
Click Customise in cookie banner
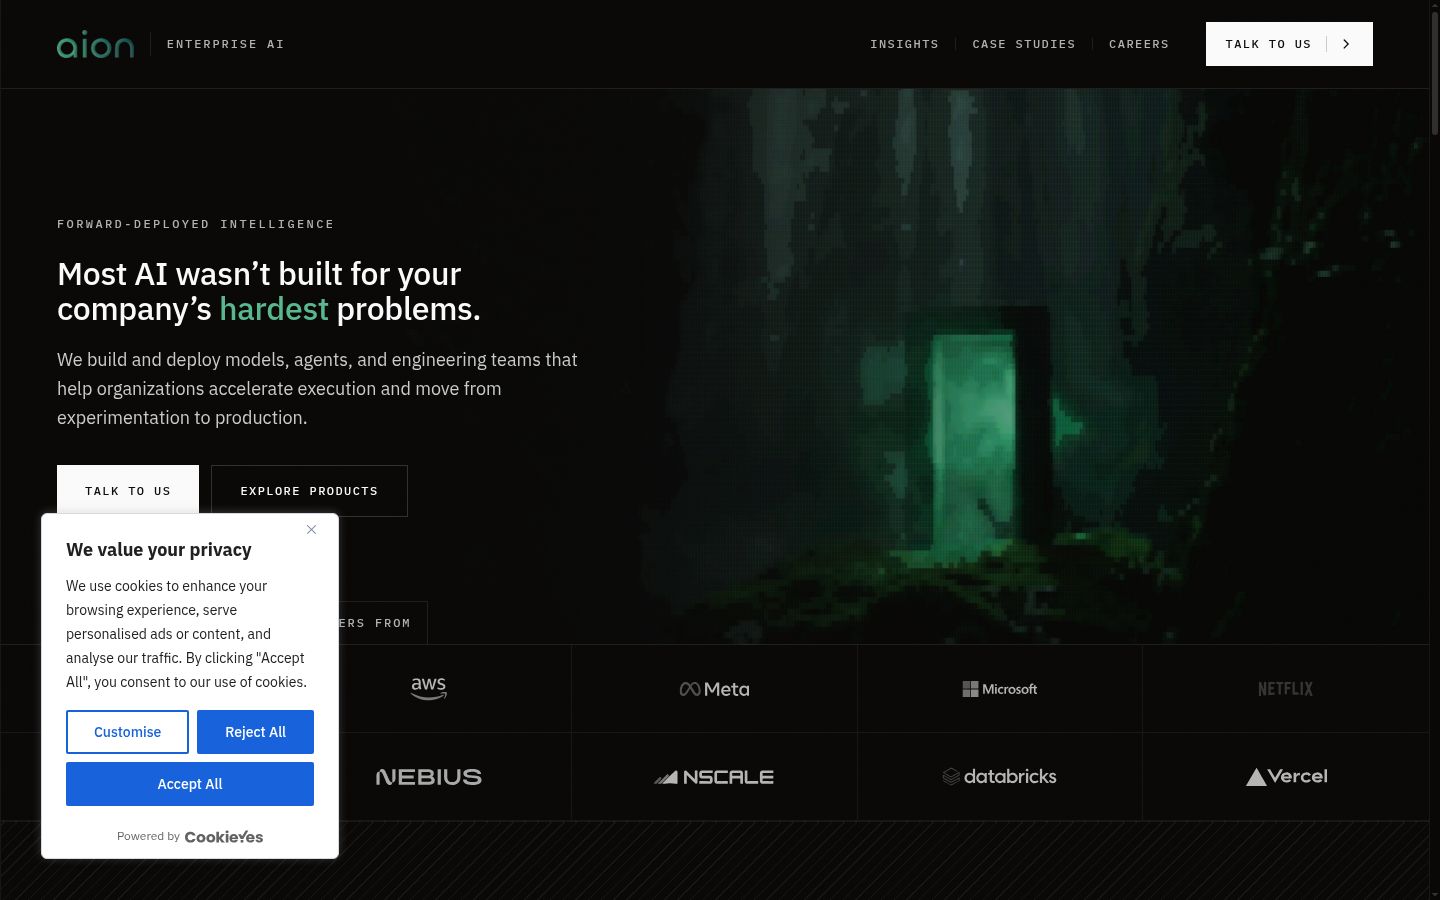pos(127,732)
